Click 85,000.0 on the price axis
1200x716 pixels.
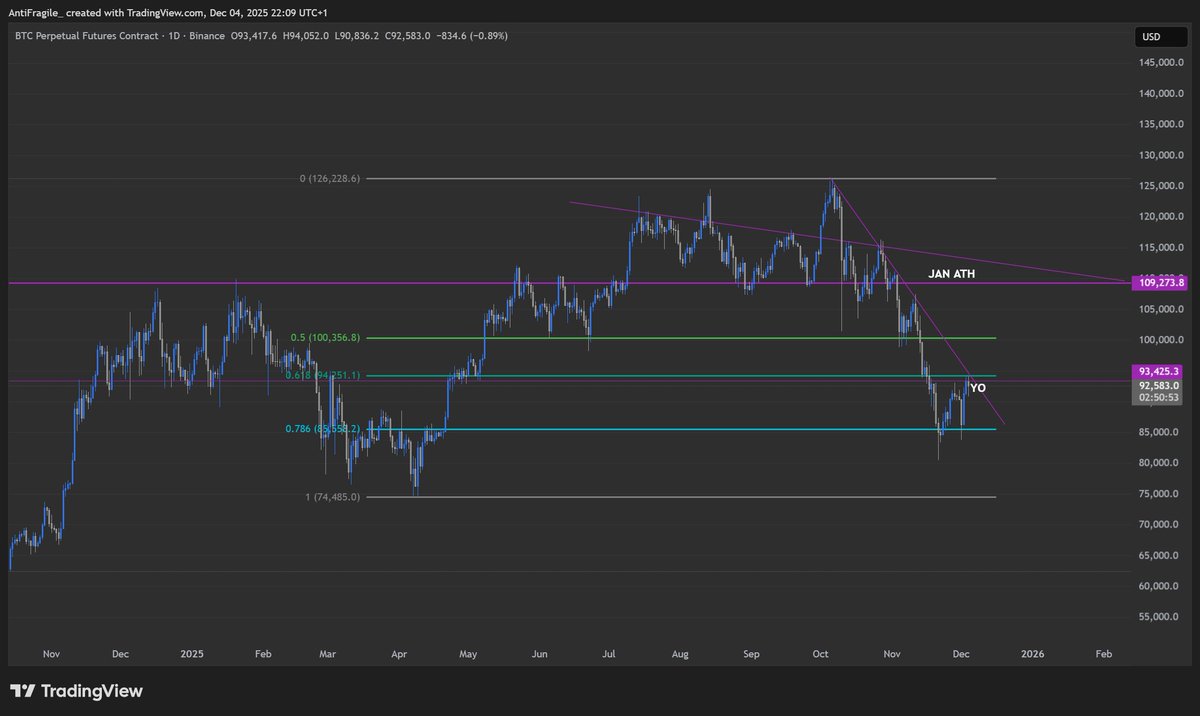pyautogui.click(x=1160, y=432)
